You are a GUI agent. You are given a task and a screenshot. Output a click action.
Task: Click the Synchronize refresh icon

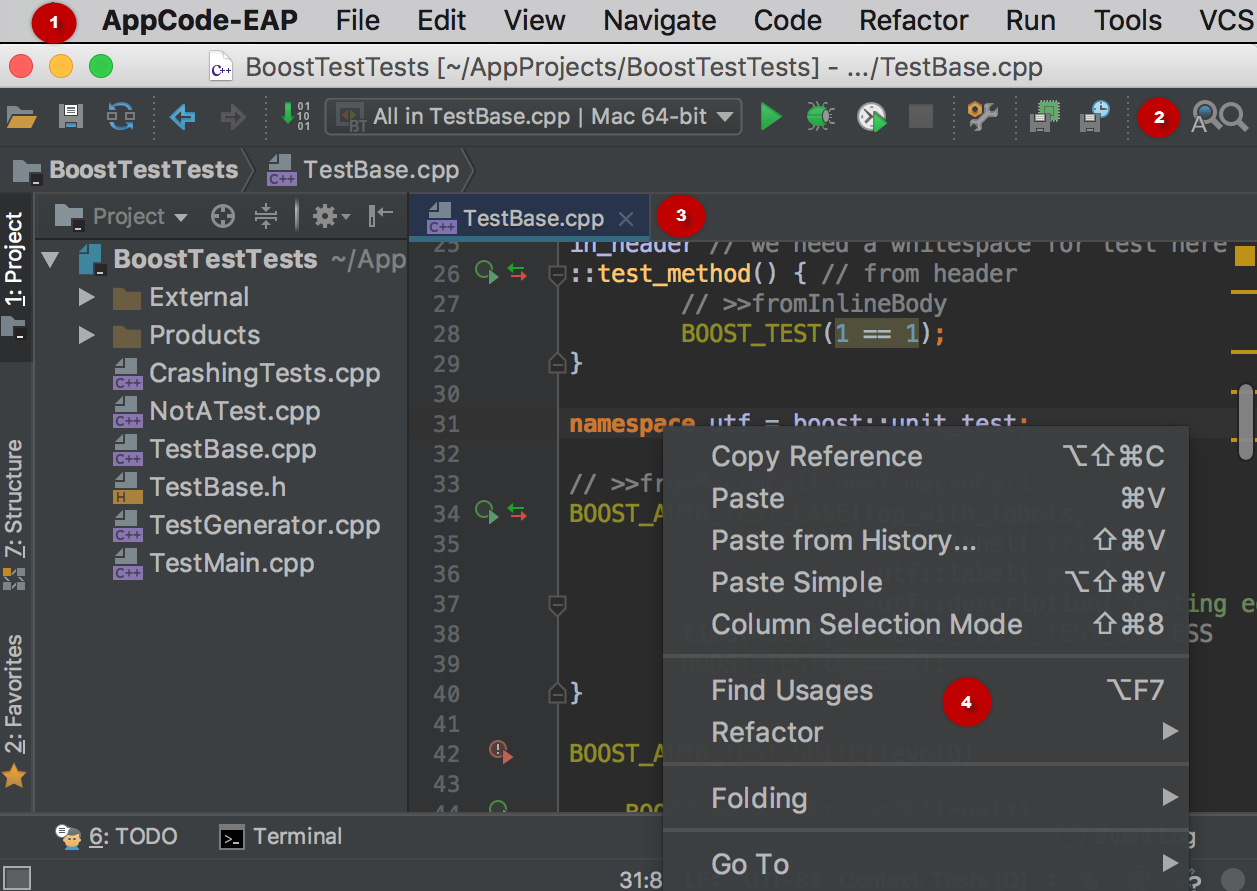tap(121, 117)
